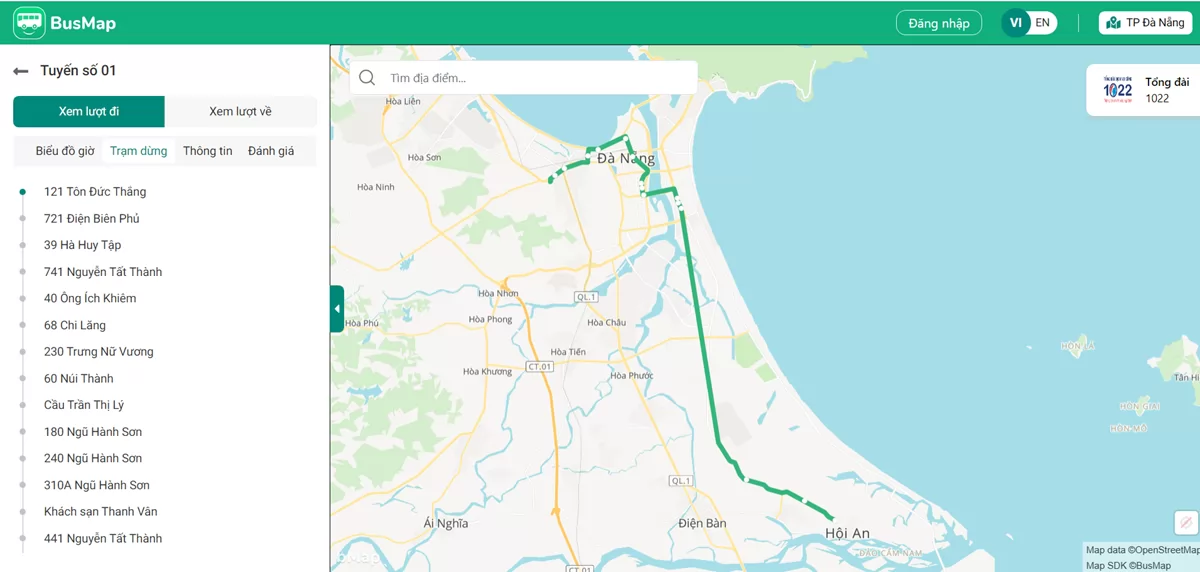Image resolution: width=1200 pixels, height=572 pixels.
Task: Open the Thông tin tab
Action: 208,151
